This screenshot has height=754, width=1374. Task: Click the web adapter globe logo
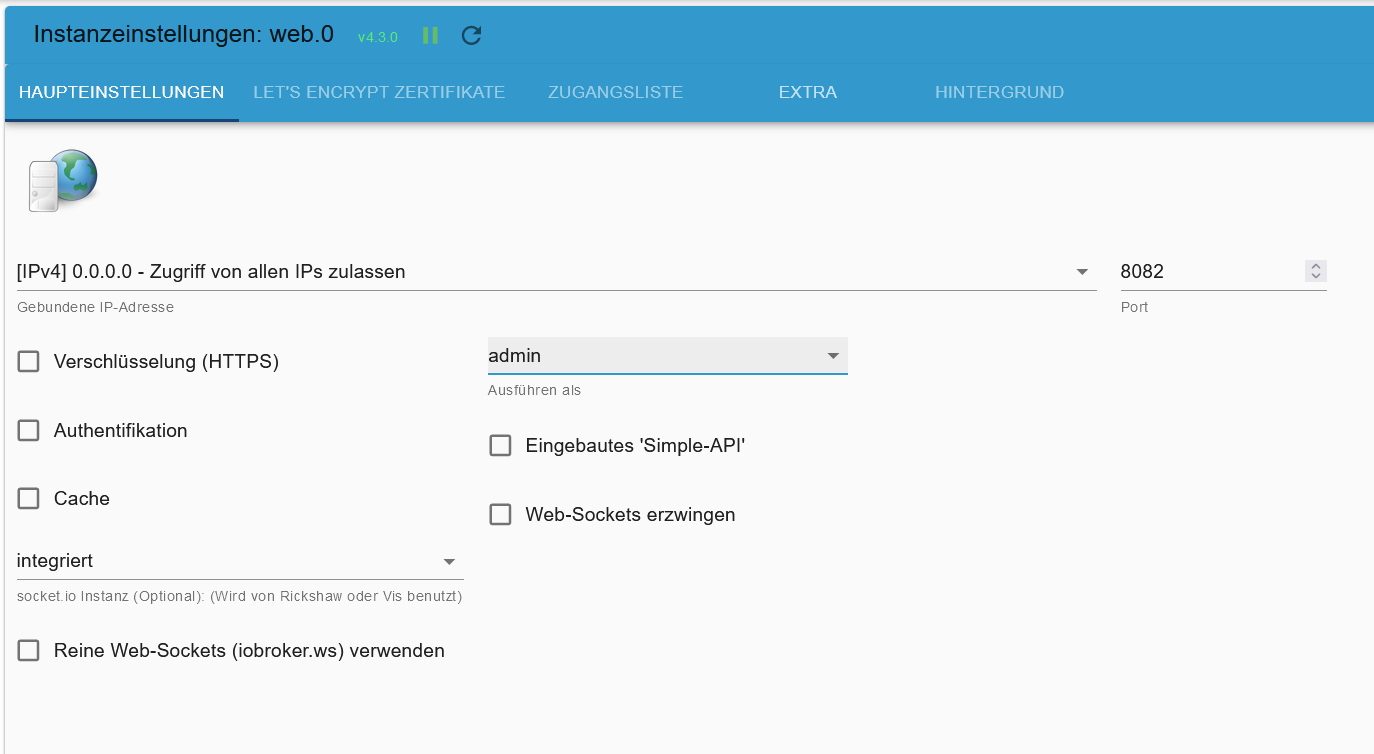(64, 180)
